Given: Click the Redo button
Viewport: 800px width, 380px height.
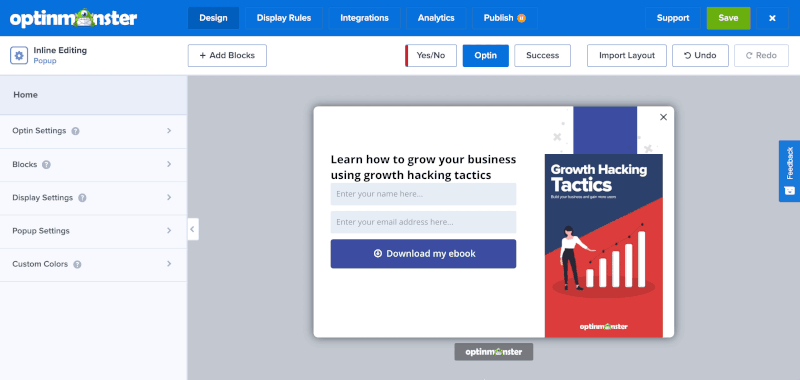Looking at the screenshot, I should point(761,56).
